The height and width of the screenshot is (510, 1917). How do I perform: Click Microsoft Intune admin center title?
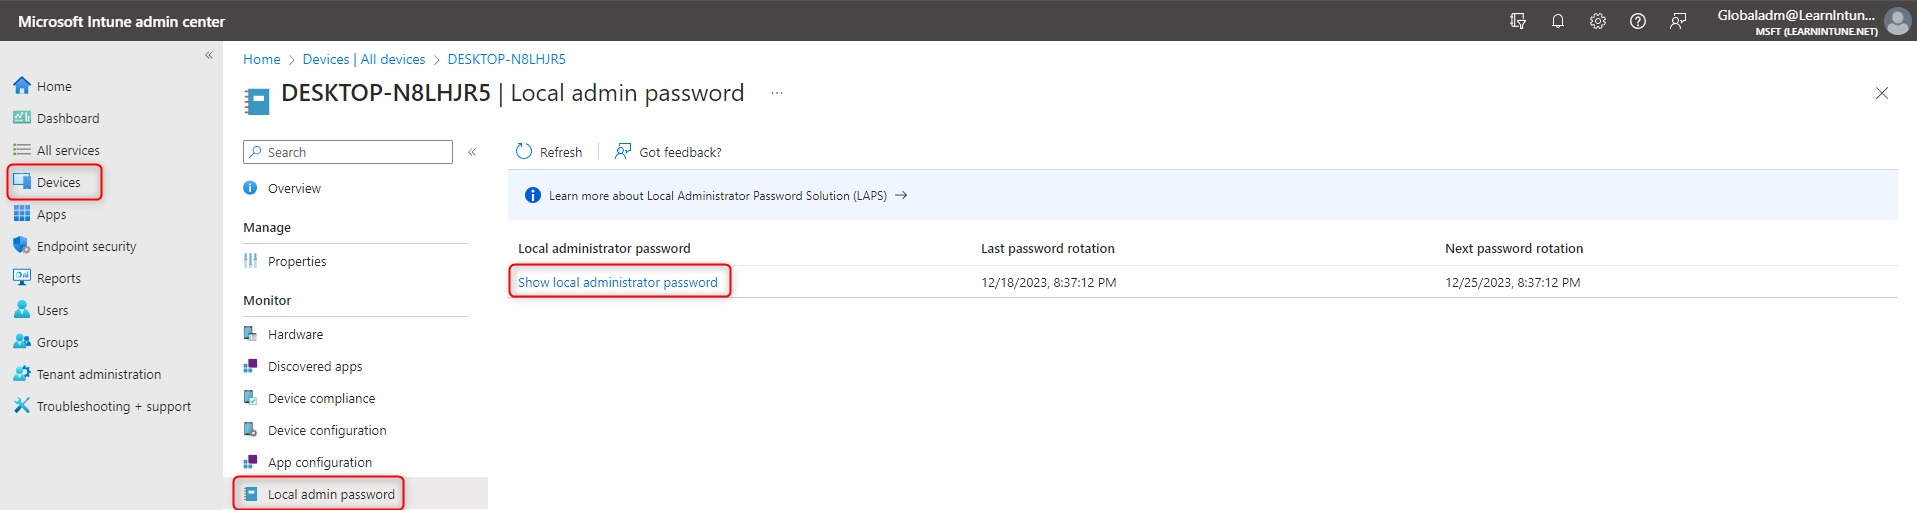pos(122,21)
